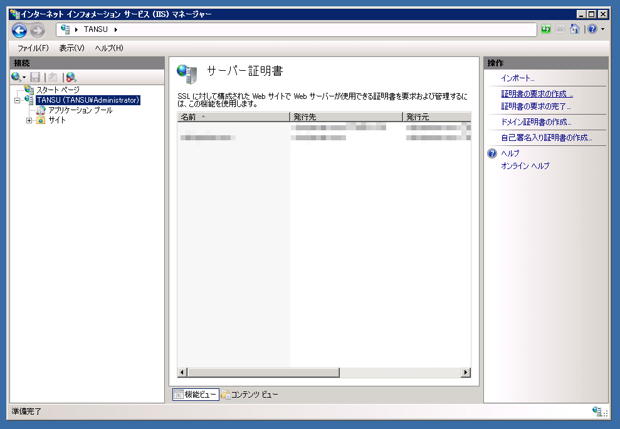The width and height of the screenshot is (620, 429).
Task: Select the サイト tree node
Action: [57, 120]
